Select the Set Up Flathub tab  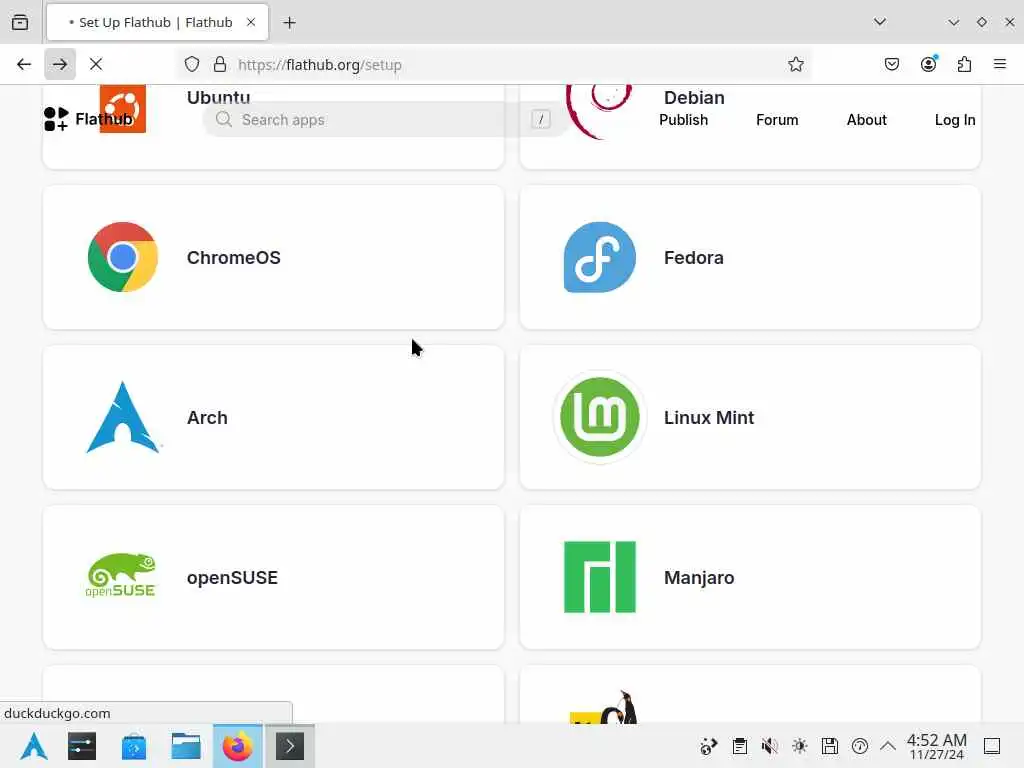(157, 22)
